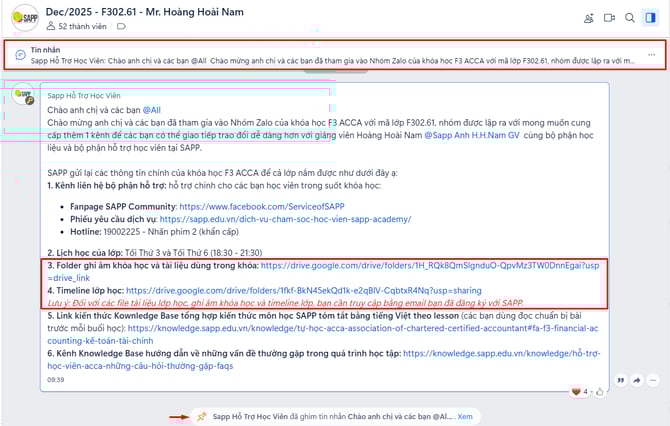This screenshot has width=670, height=426.
Task: Toggle the conversation info side panel
Action: [651, 17]
